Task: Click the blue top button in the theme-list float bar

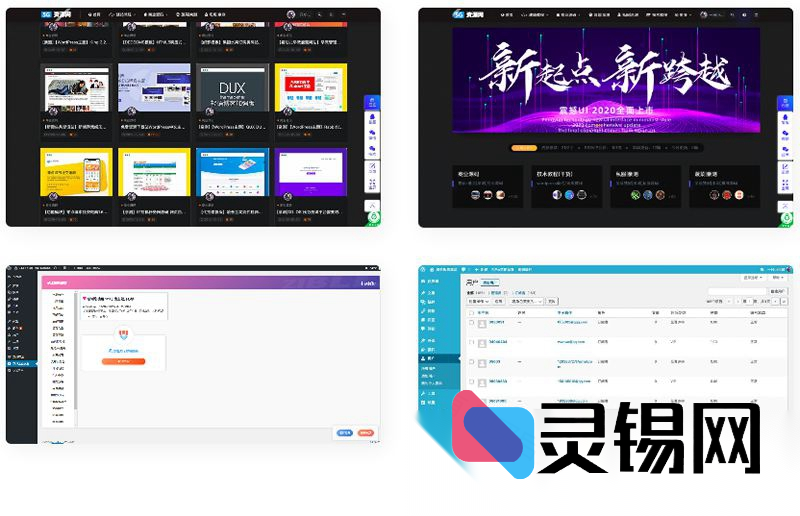Action: [372, 102]
